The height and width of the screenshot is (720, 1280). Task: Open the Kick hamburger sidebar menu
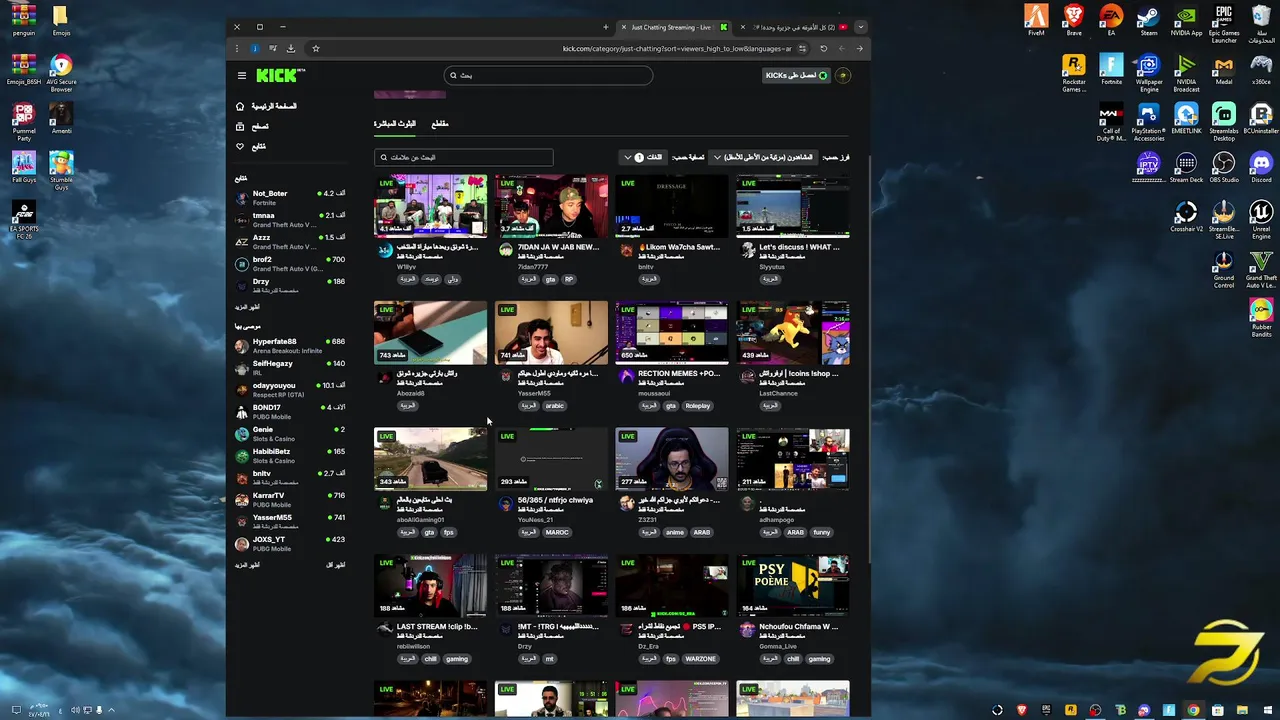(242, 75)
